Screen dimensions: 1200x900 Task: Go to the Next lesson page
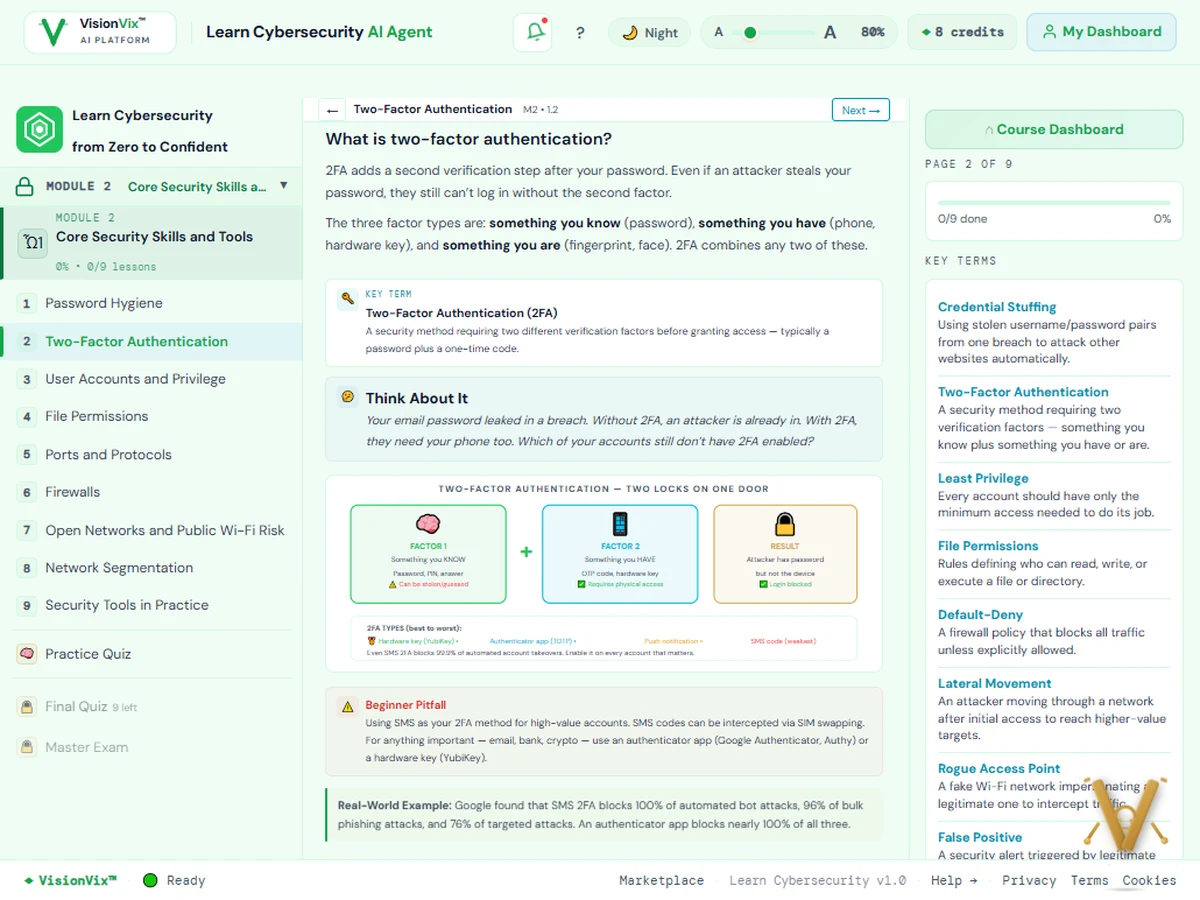tap(860, 110)
